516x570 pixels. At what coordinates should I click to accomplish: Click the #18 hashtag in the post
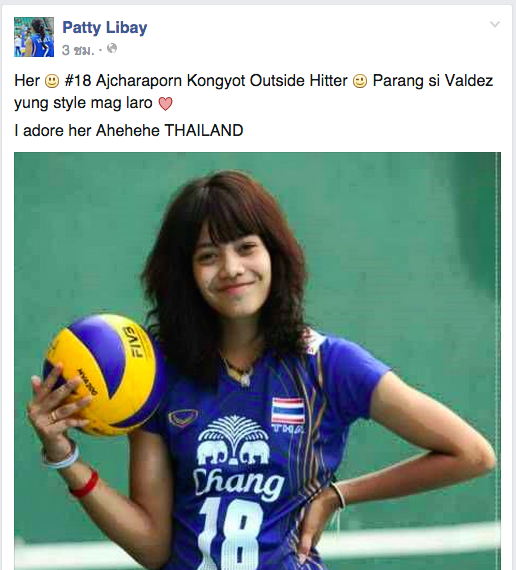point(77,81)
